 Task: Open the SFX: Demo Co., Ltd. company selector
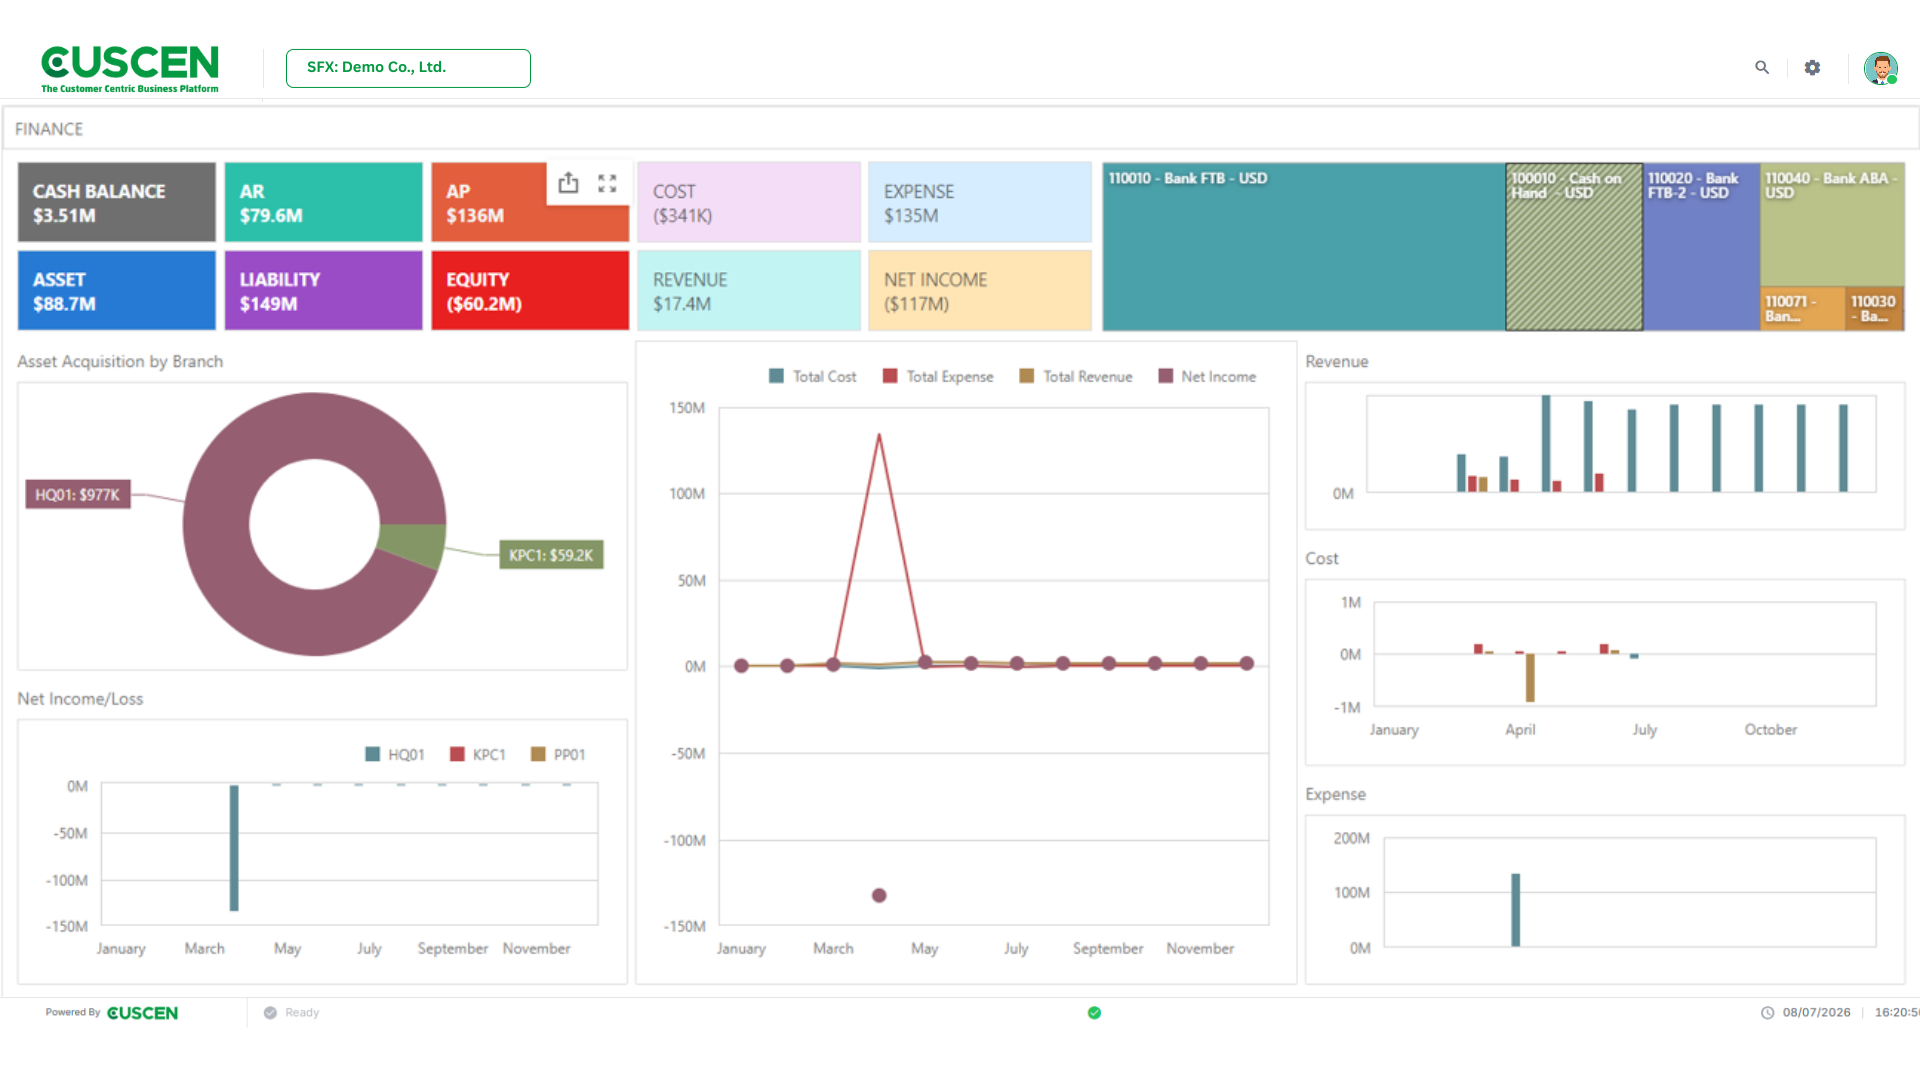[x=408, y=68]
